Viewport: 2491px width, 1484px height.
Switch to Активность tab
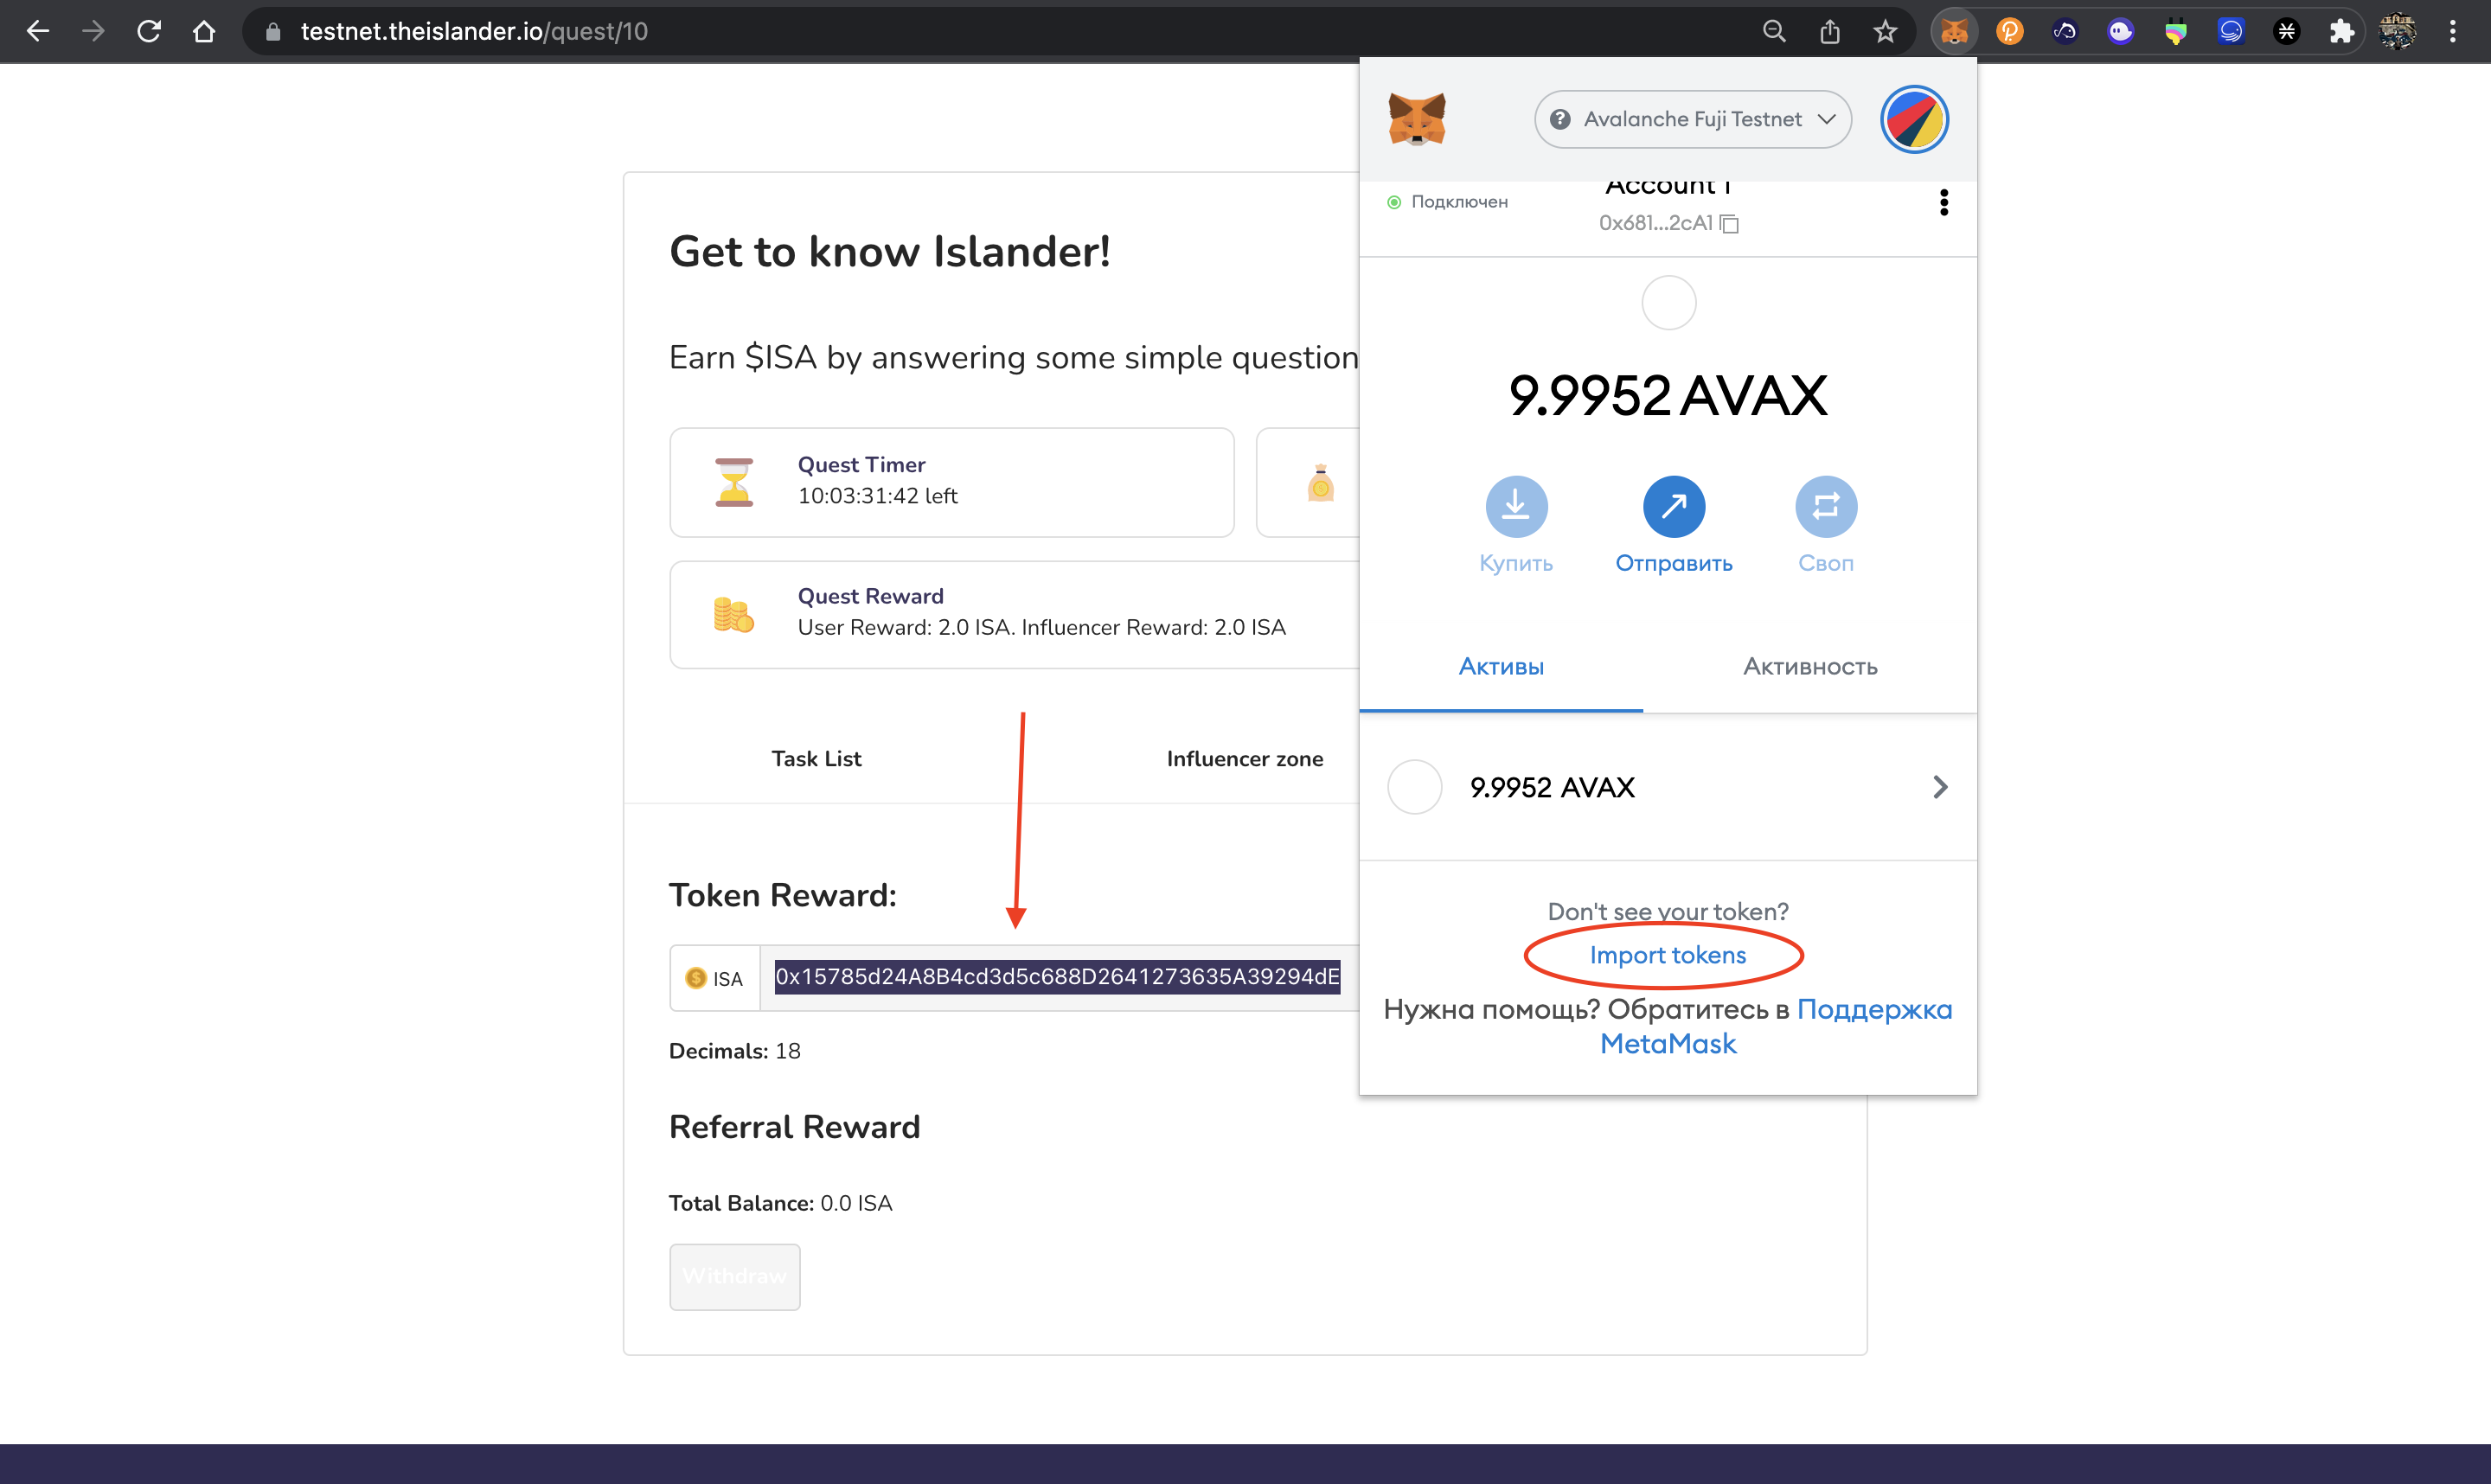point(1809,667)
